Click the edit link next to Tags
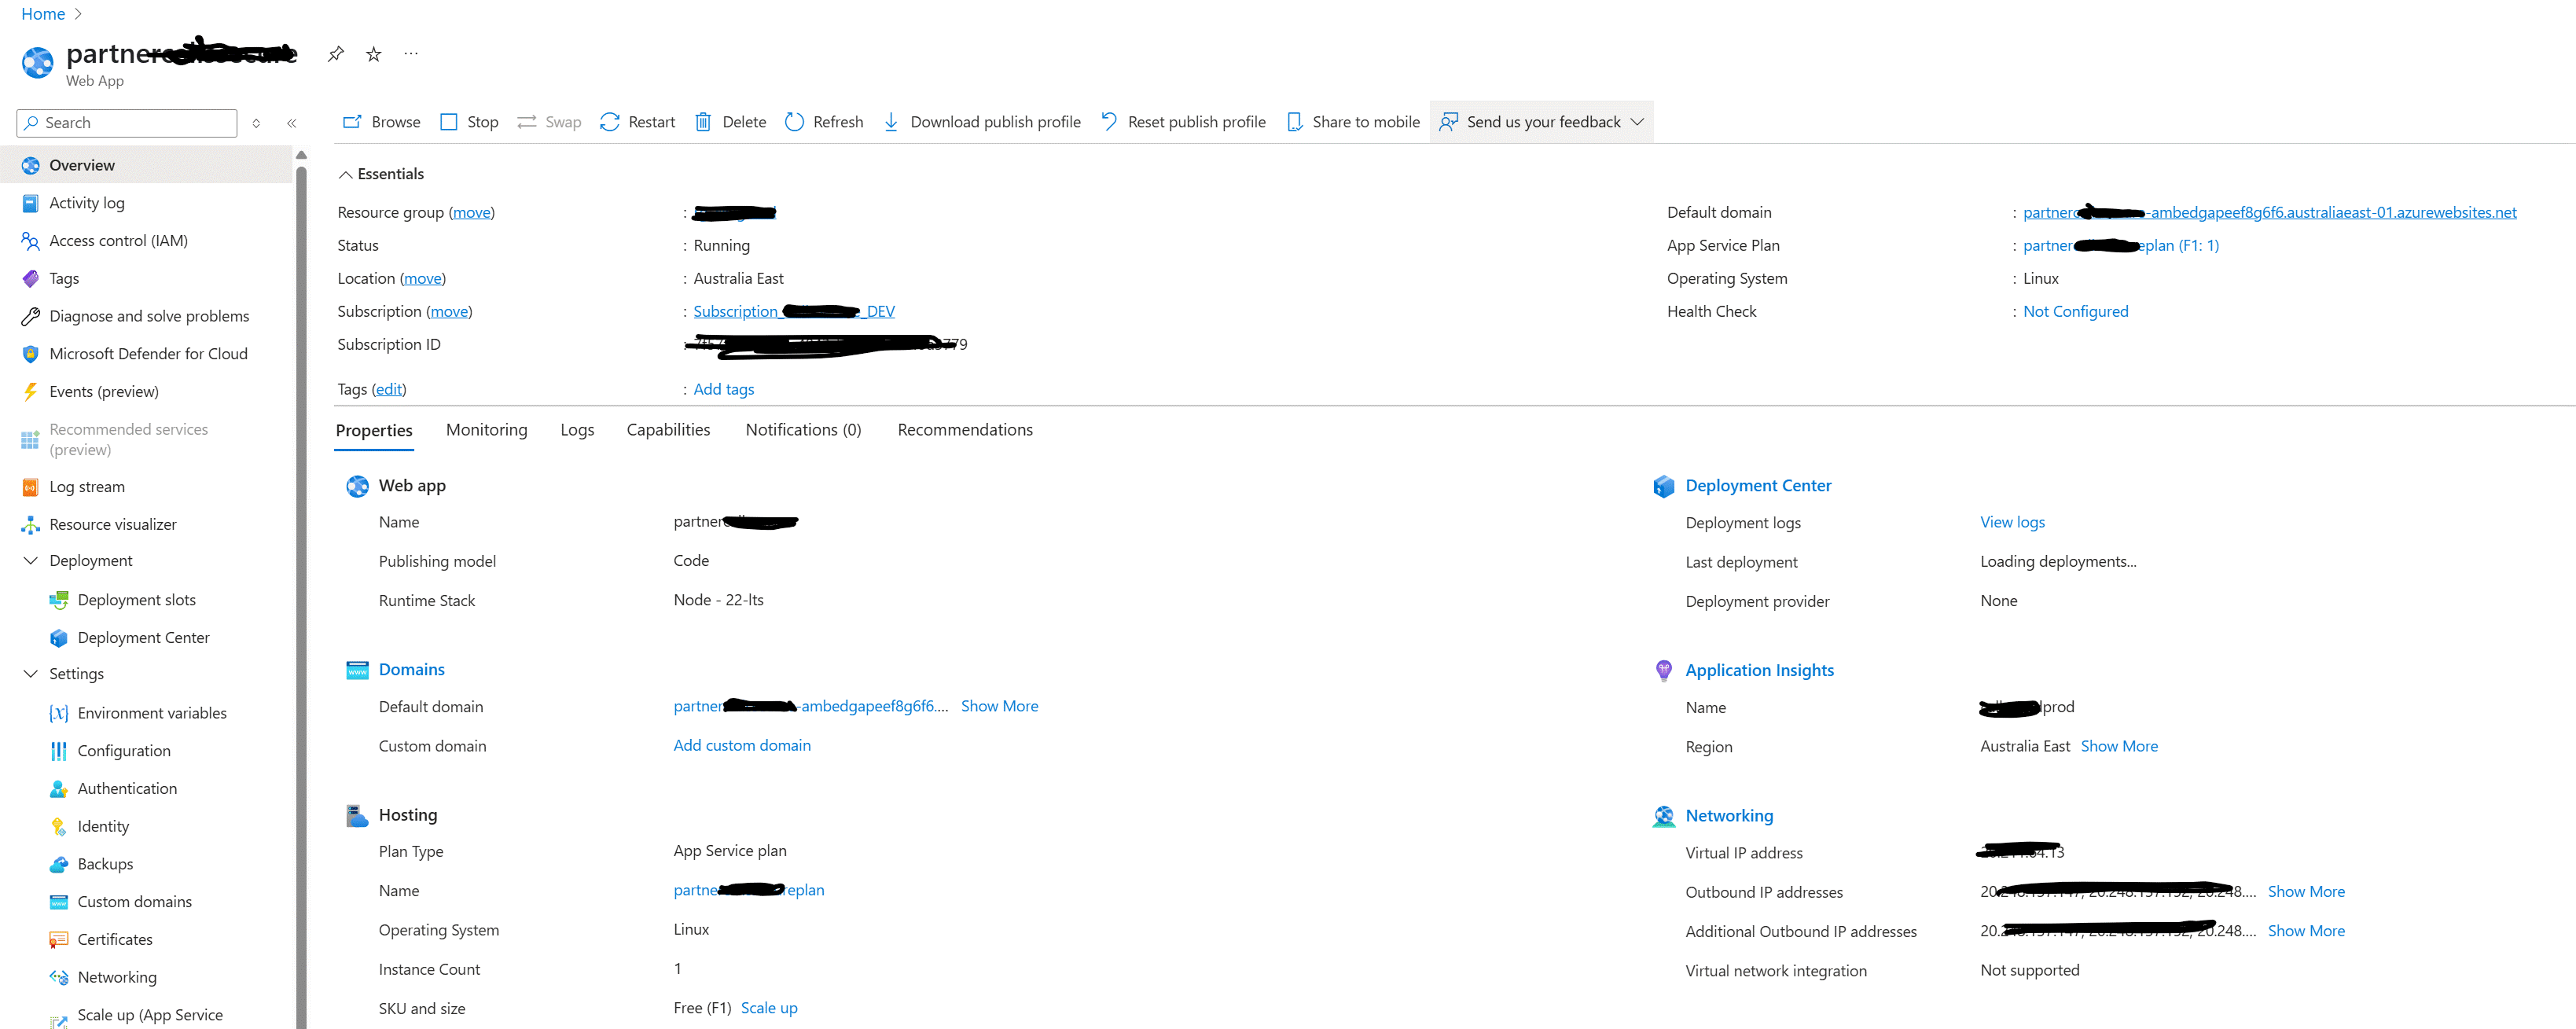 389,390
